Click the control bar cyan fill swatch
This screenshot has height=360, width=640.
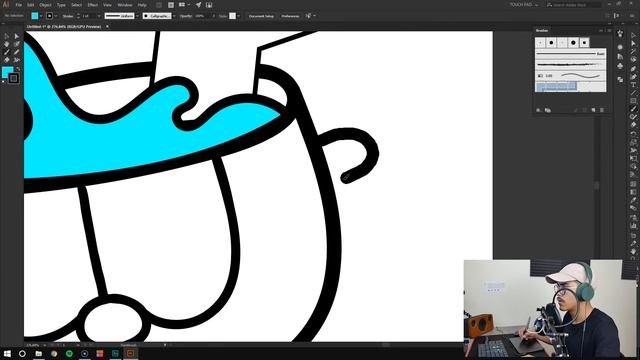coord(35,16)
